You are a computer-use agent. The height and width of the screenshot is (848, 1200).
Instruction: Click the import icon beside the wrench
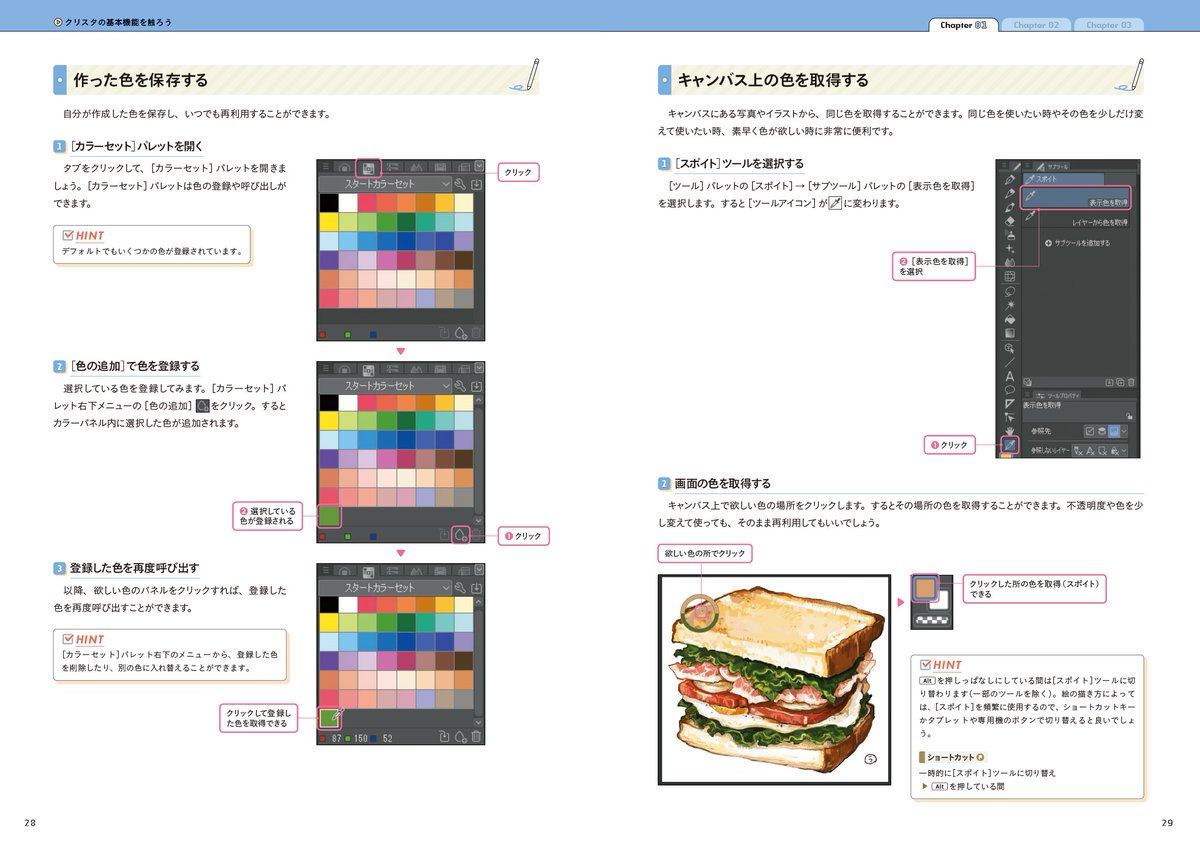point(475,184)
